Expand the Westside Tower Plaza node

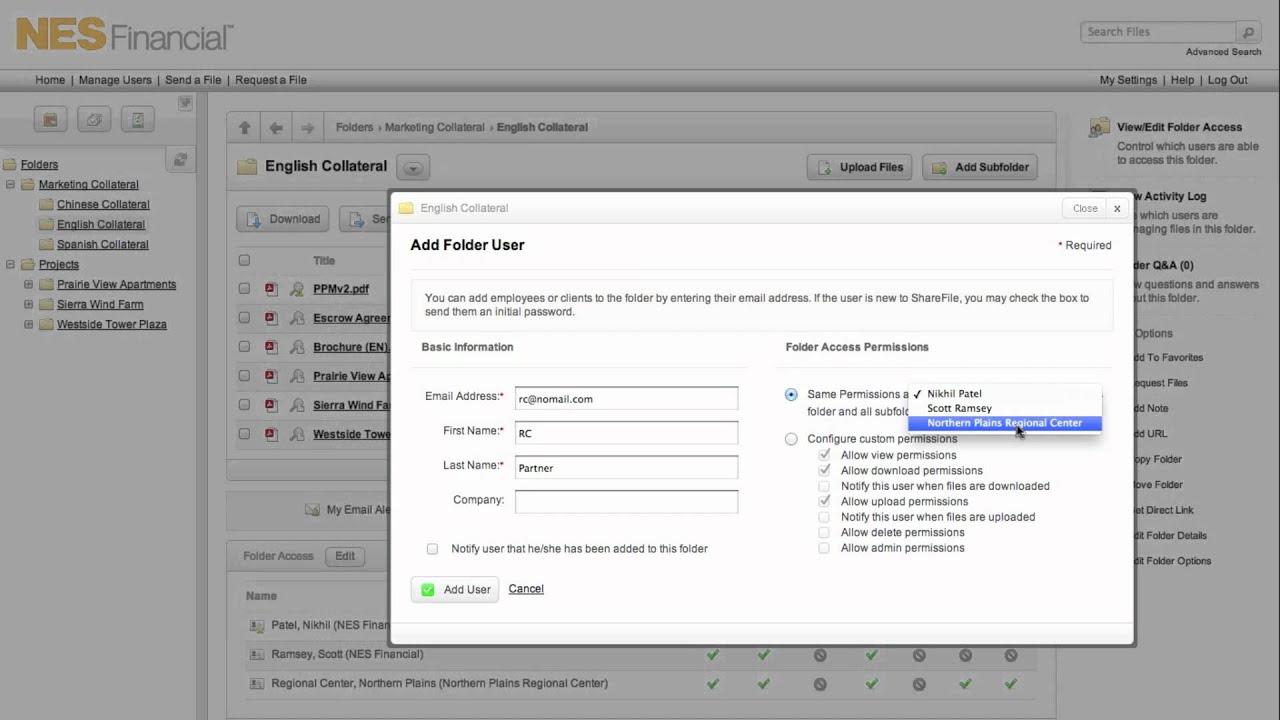pyautogui.click(x=28, y=324)
